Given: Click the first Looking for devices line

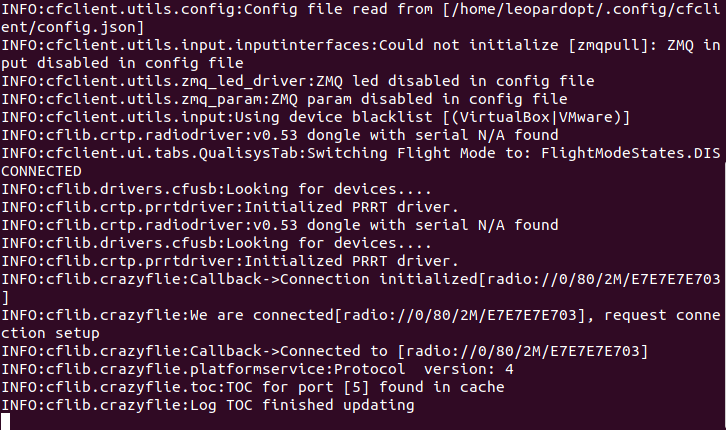Looking at the screenshot, I should click(217, 189).
